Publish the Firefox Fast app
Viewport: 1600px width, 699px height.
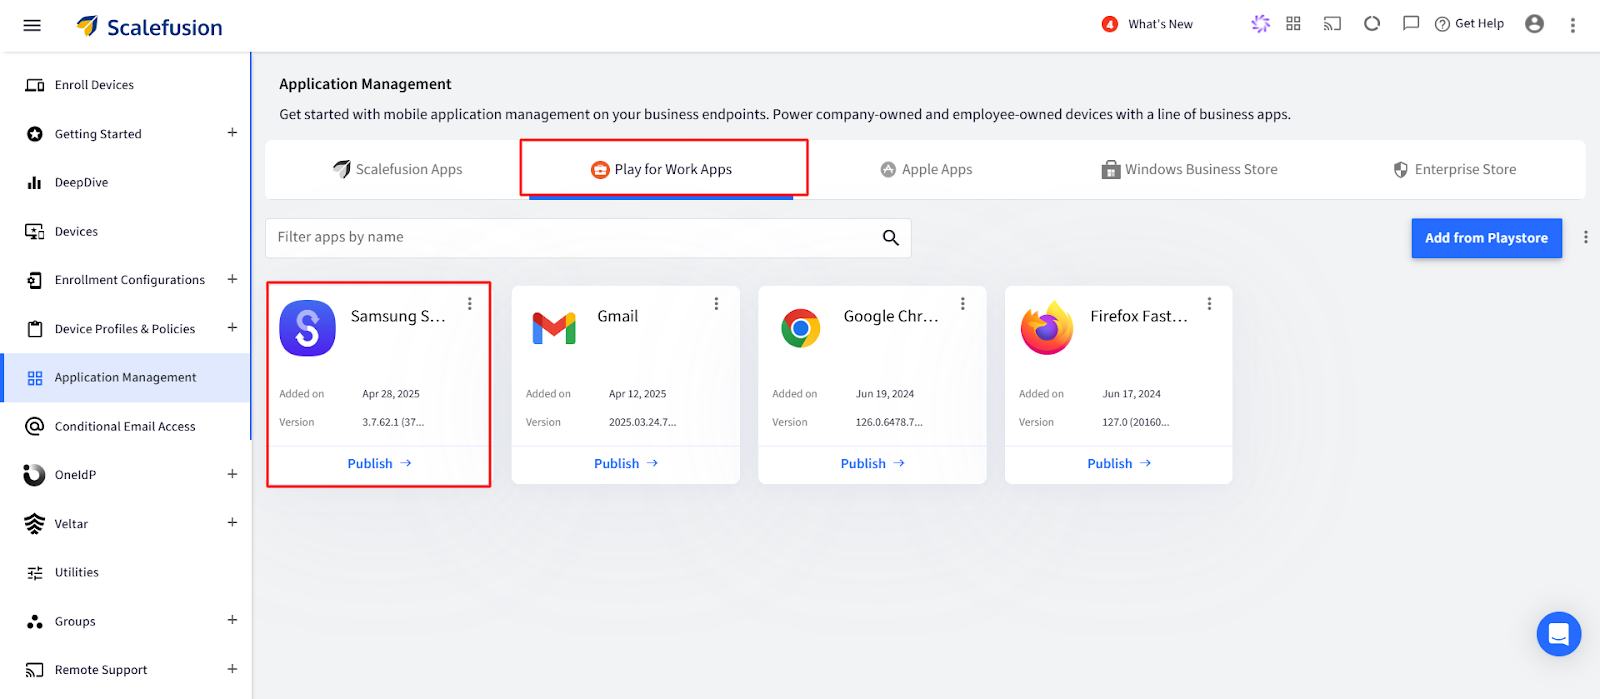coord(1119,464)
